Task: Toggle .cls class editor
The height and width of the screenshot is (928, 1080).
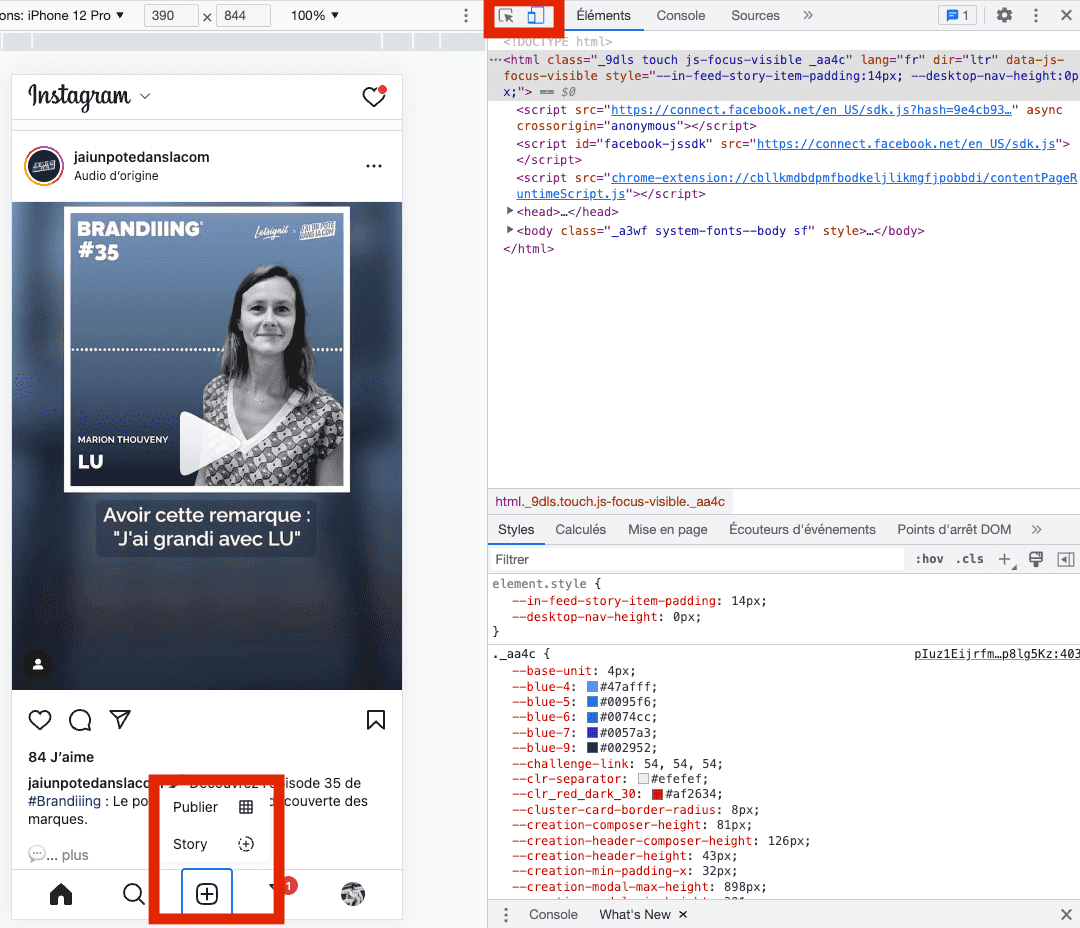Action: coord(969,559)
